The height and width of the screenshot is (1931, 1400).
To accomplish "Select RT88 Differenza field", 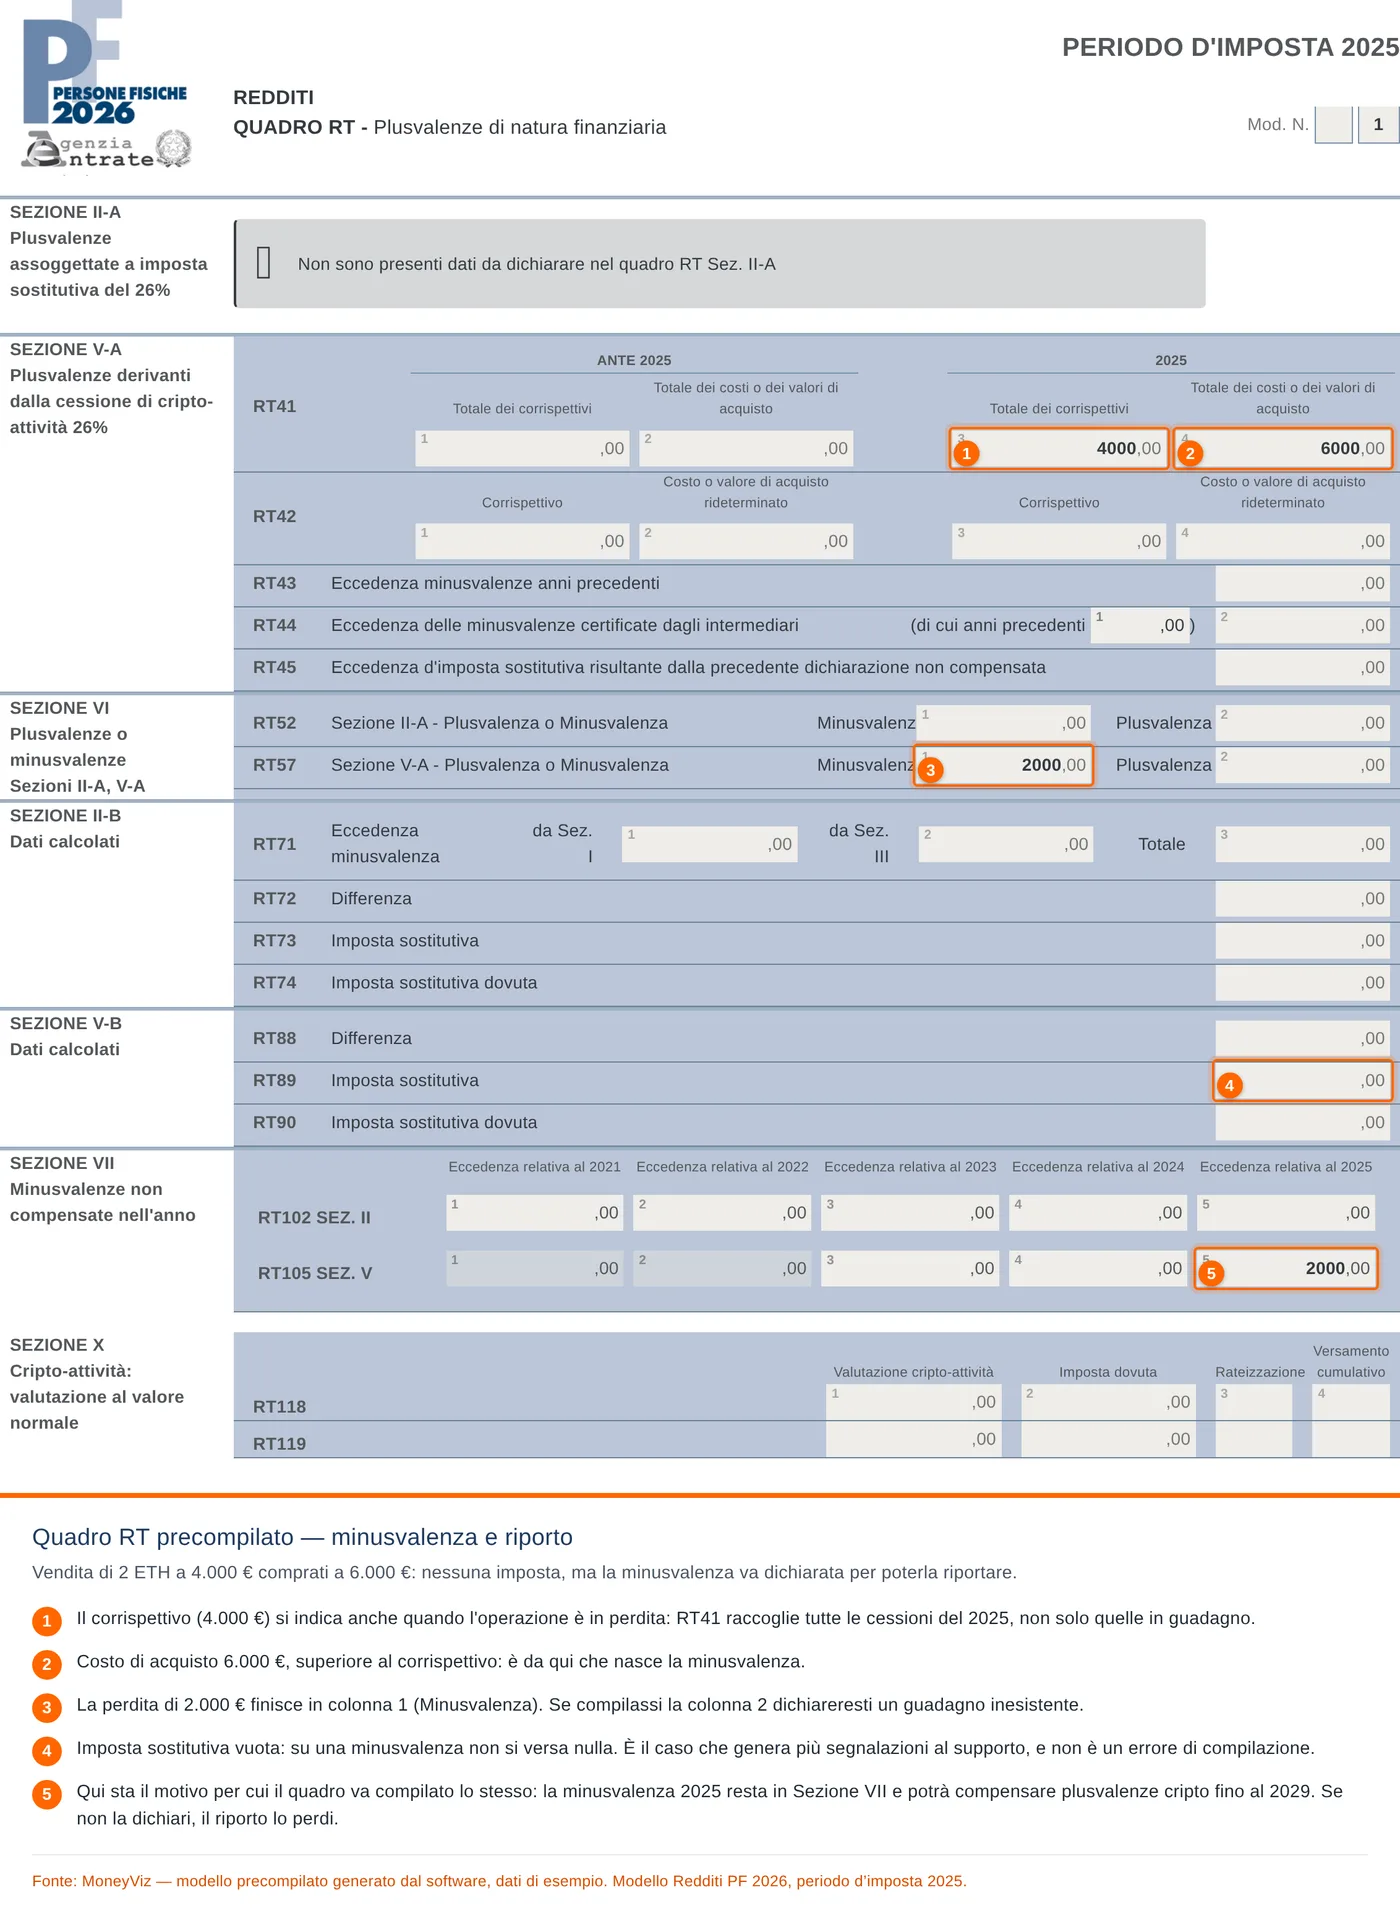I will tap(1303, 1039).
